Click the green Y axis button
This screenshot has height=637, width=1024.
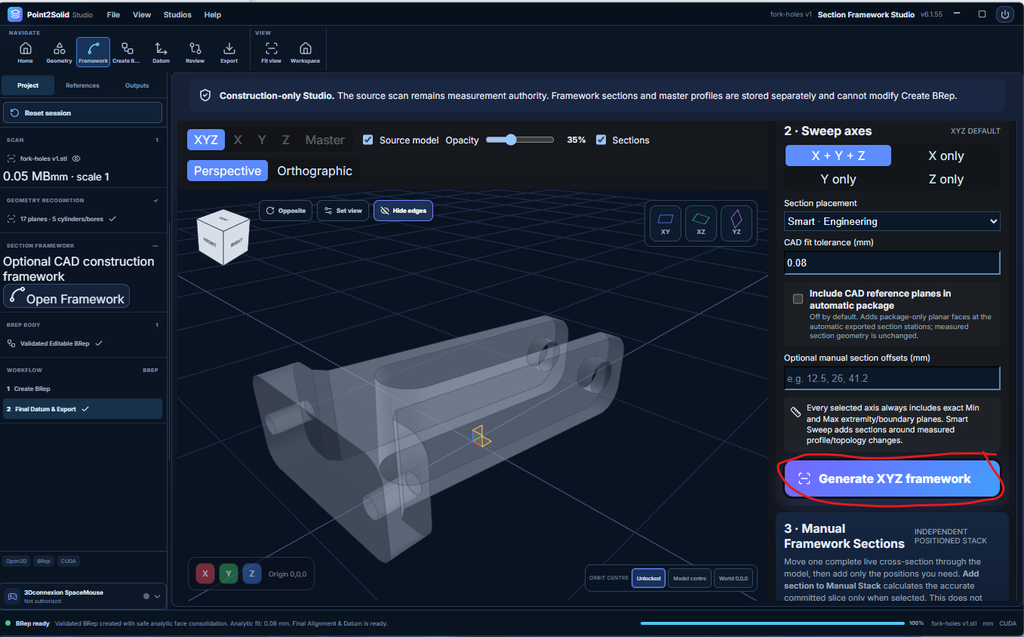229,574
